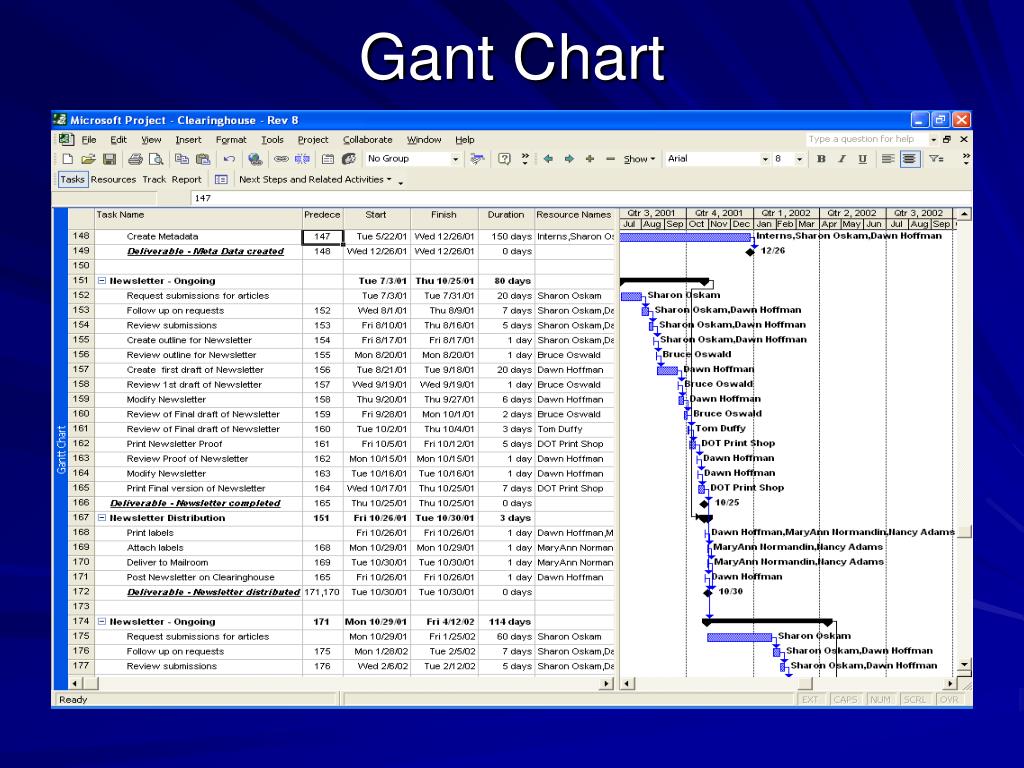
Task: Open Print Preview icon
Action: (x=155, y=159)
